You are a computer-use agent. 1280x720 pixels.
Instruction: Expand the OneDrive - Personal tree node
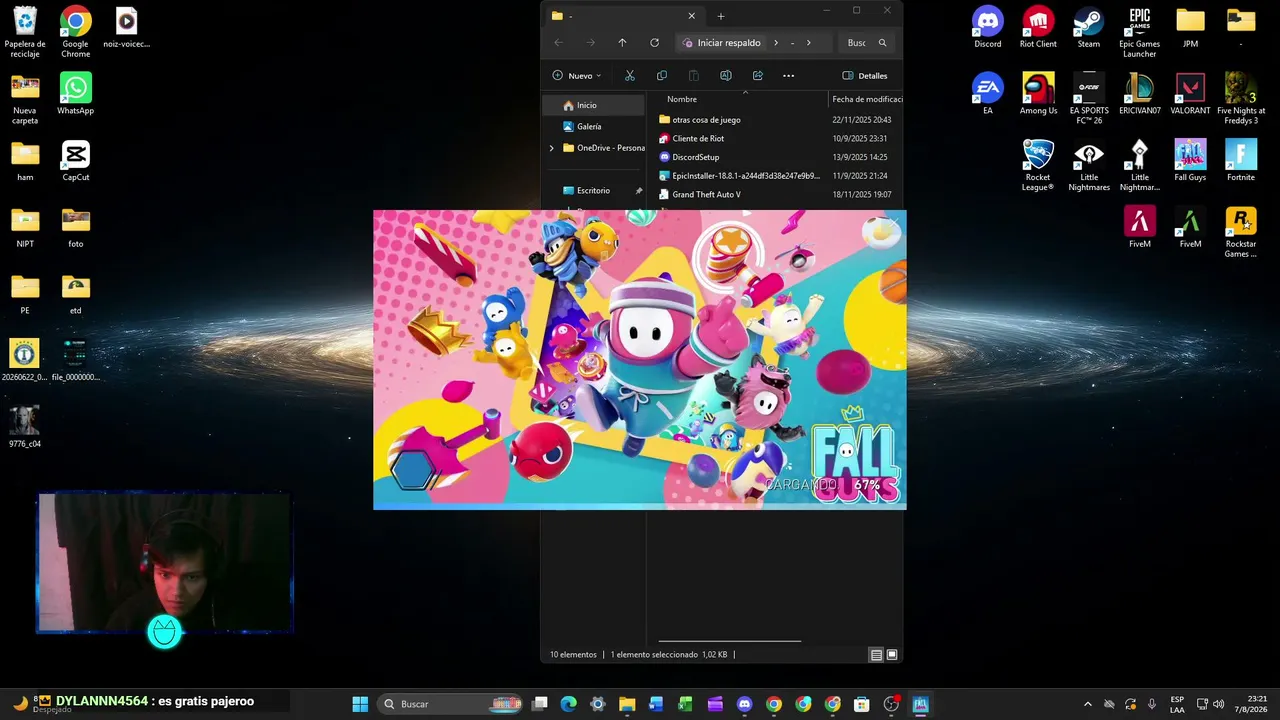551,148
